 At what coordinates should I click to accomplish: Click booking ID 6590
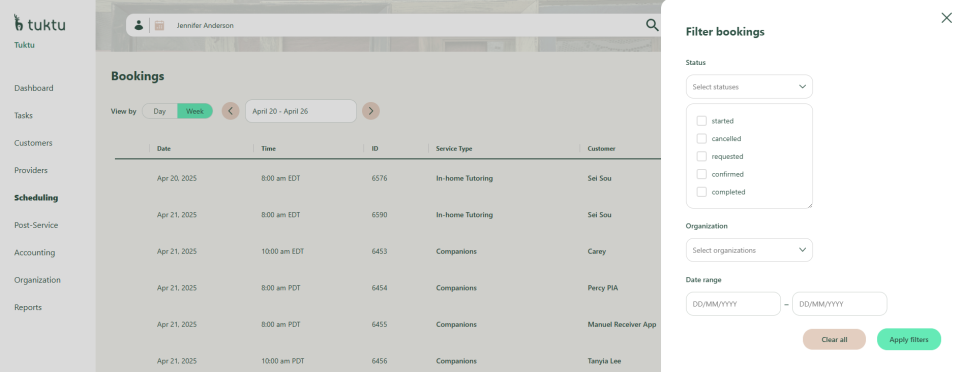379,215
